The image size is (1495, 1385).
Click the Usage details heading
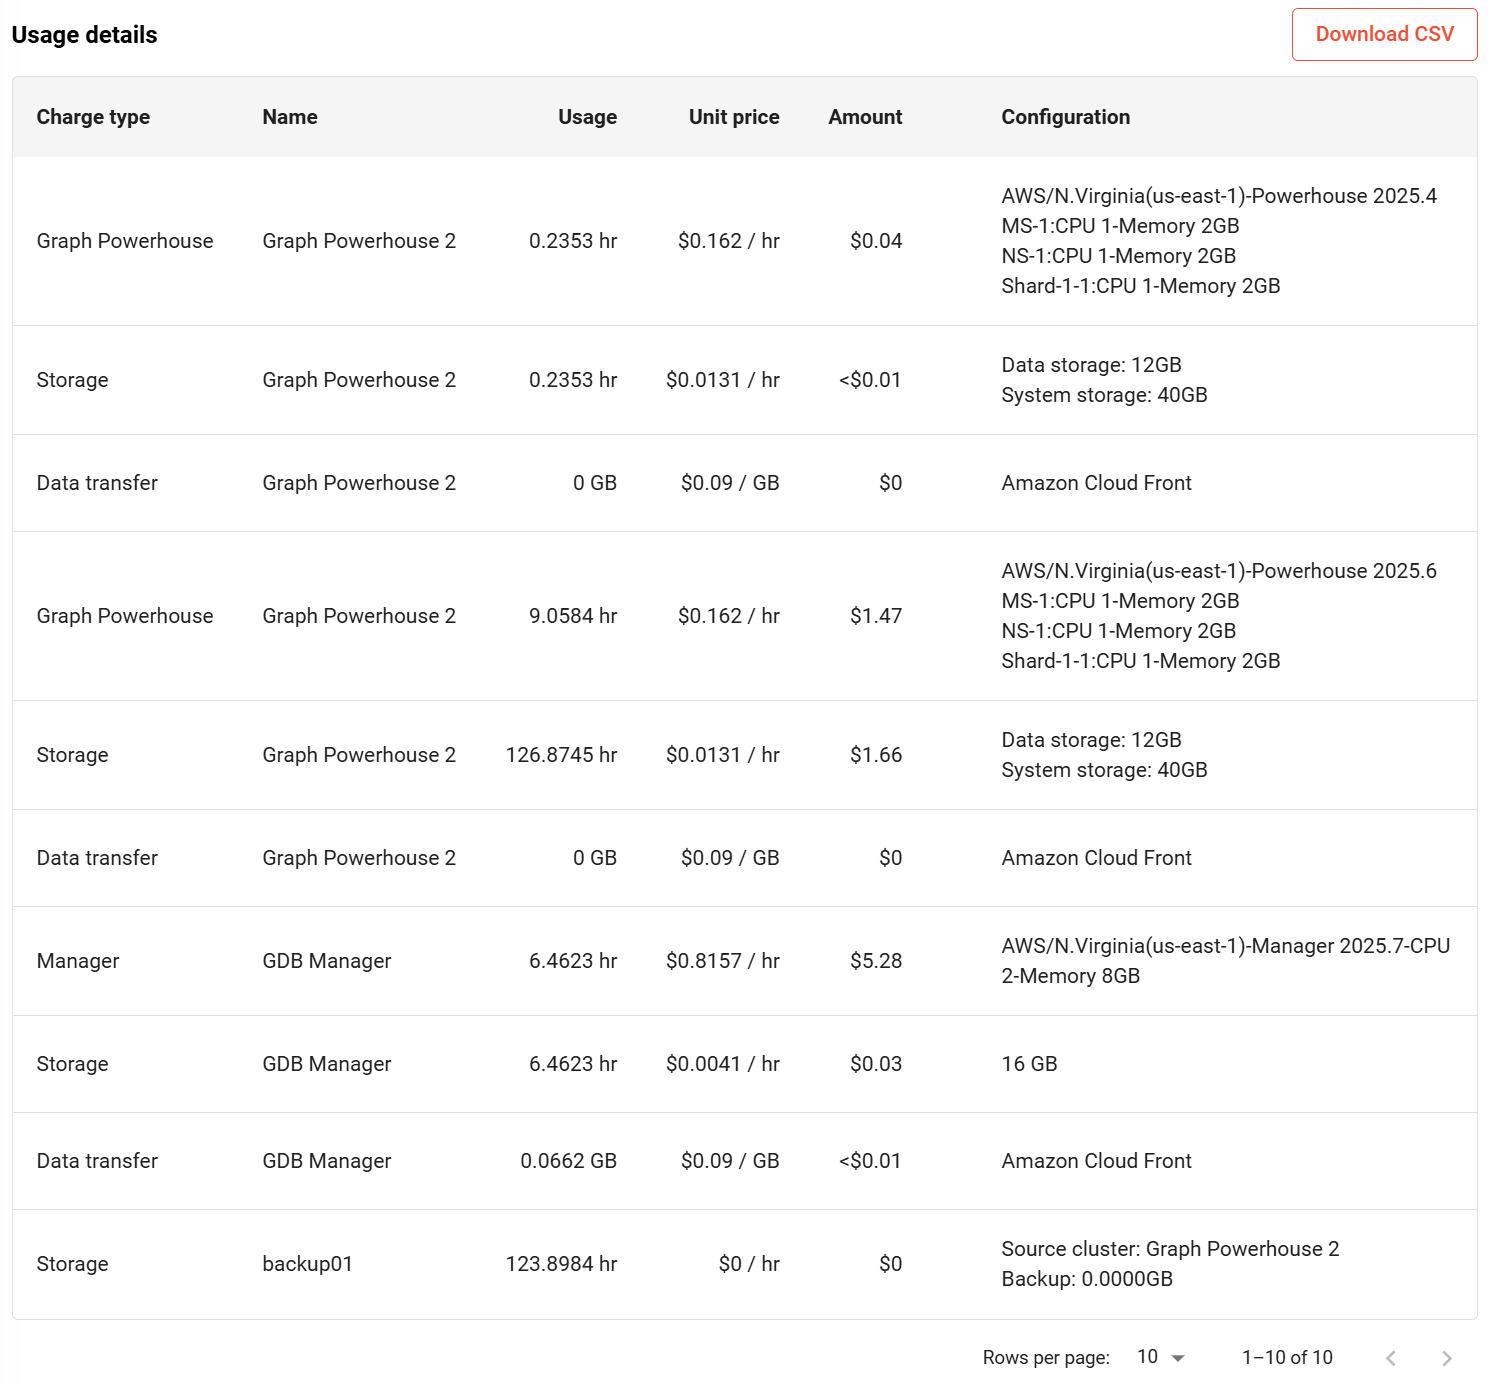click(x=84, y=35)
